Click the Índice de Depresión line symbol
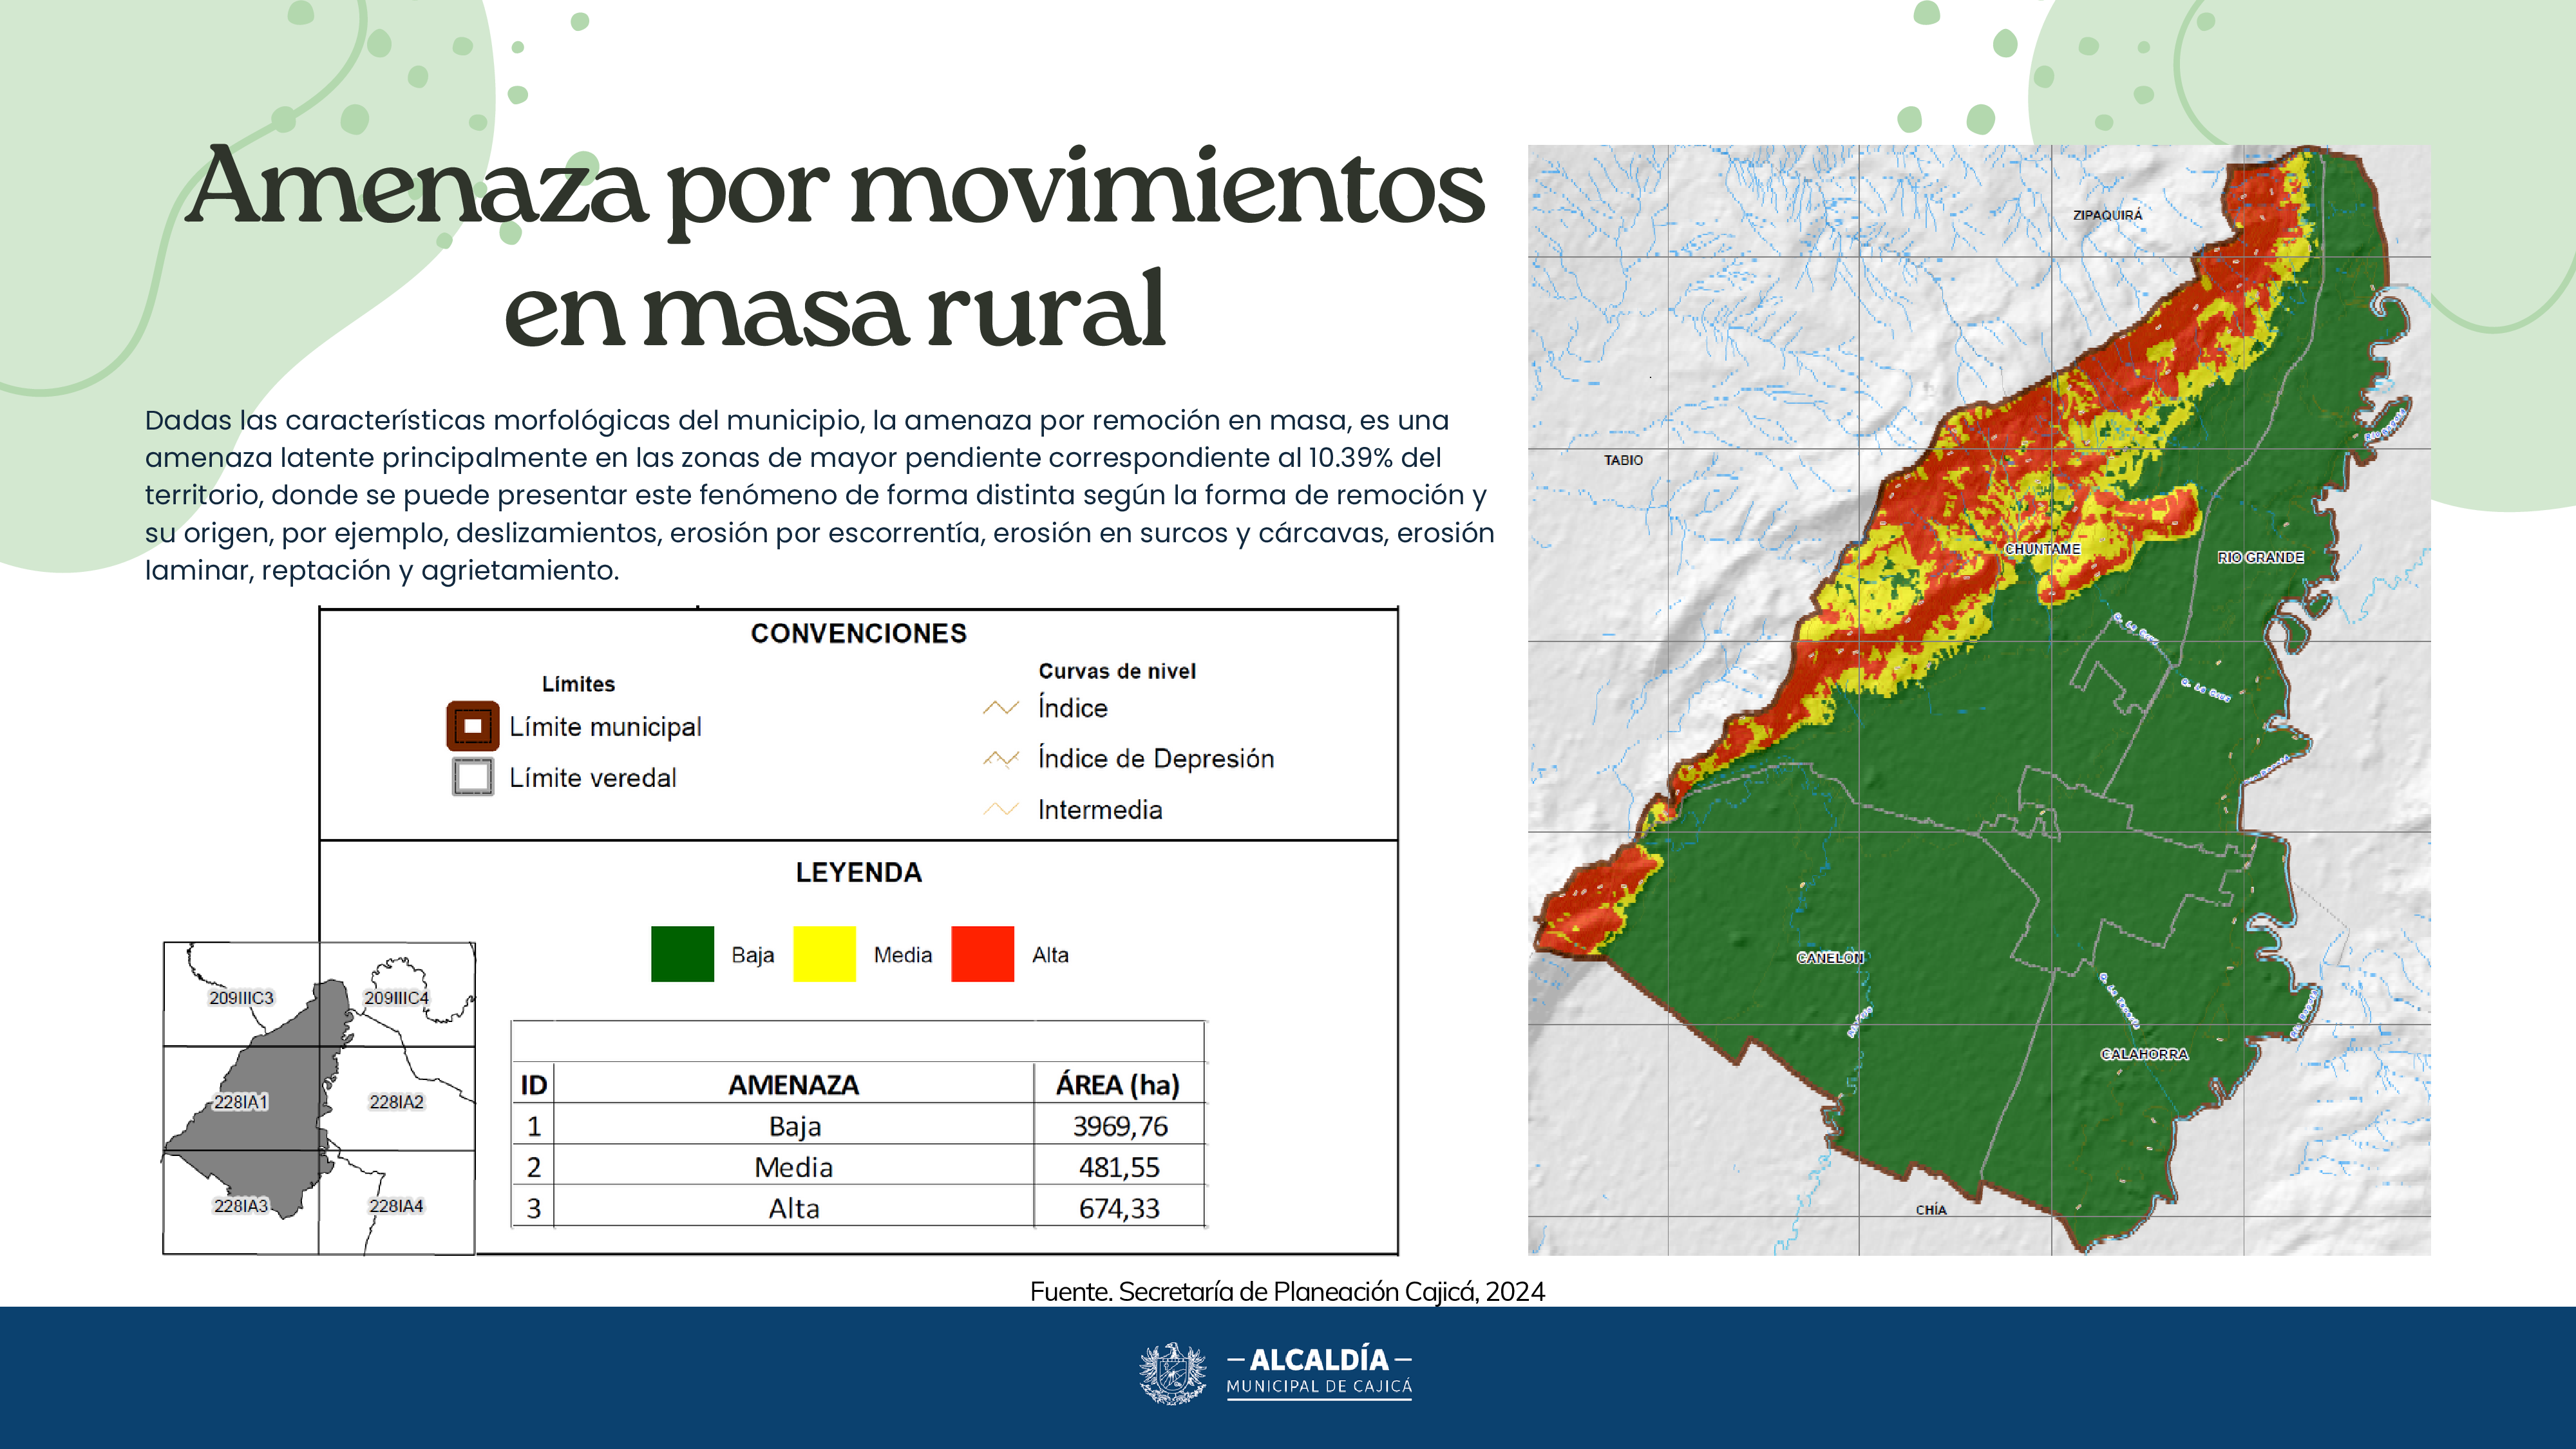The width and height of the screenshot is (2576, 1449). click(1000, 759)
